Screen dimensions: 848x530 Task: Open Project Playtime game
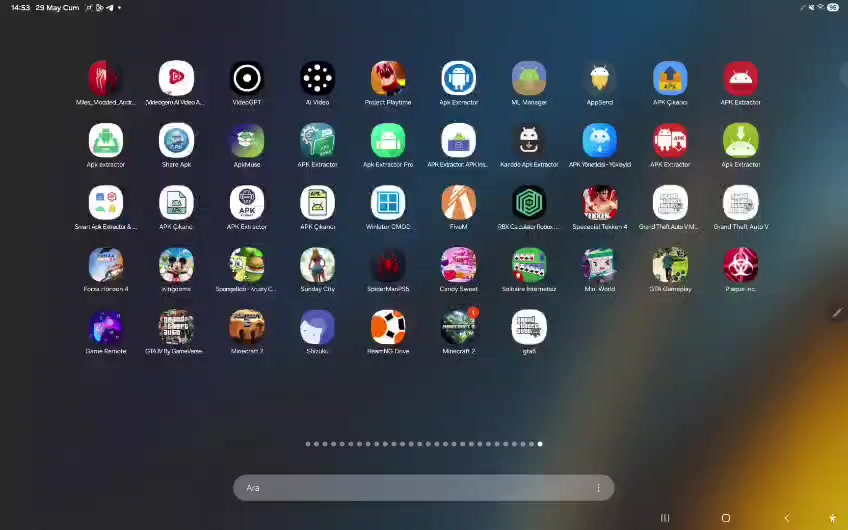click(388, 79)
